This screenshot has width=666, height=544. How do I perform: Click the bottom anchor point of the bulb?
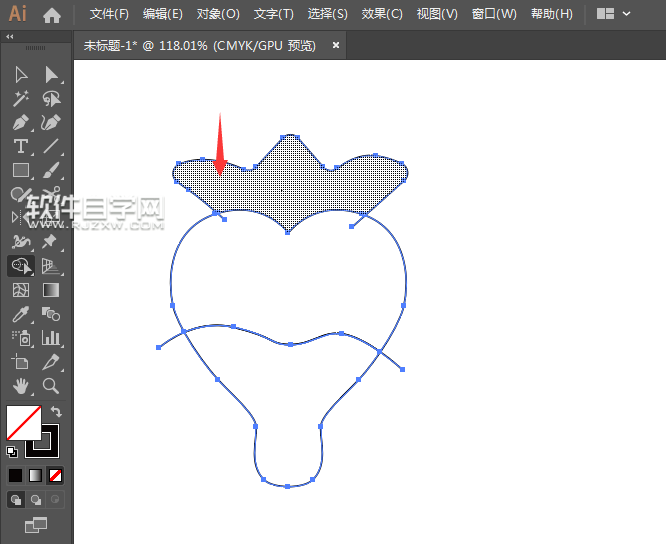pos(288,486)
